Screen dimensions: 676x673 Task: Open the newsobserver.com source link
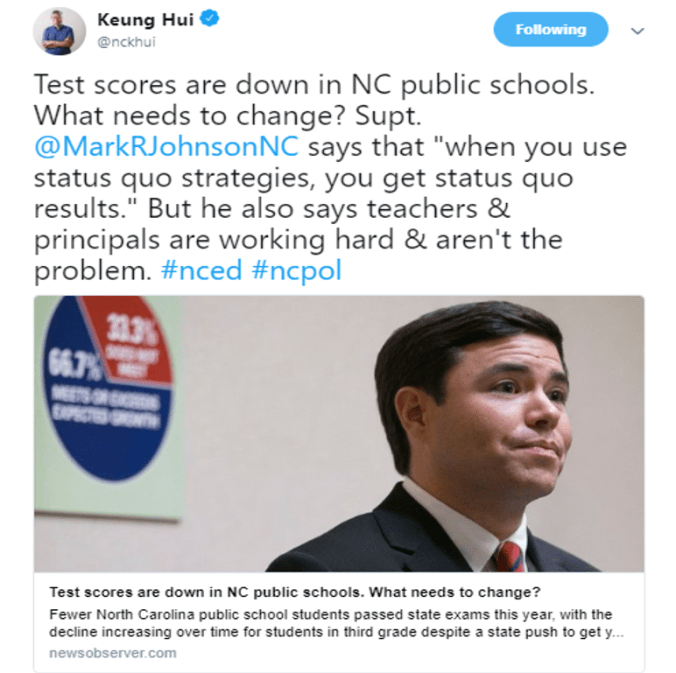(x=113, y=653)
